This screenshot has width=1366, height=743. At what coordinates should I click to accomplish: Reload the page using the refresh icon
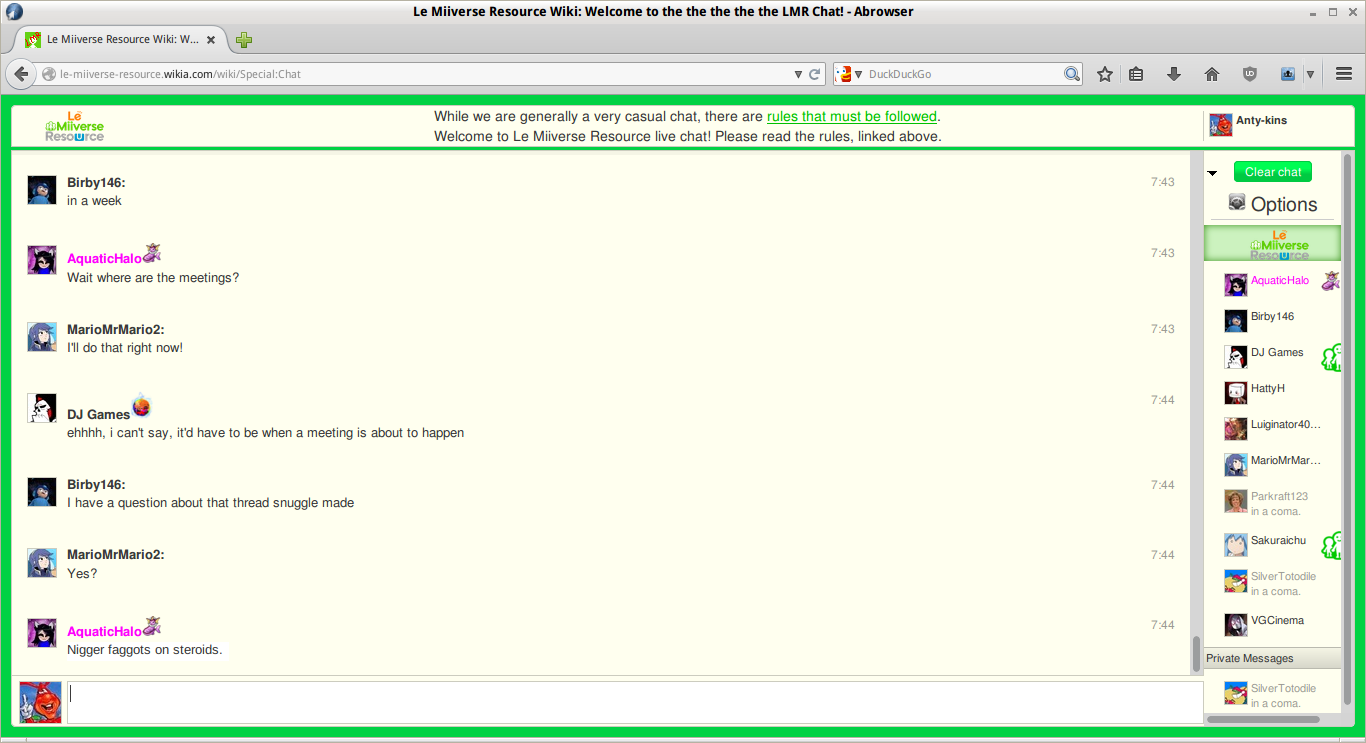[815, 74]
